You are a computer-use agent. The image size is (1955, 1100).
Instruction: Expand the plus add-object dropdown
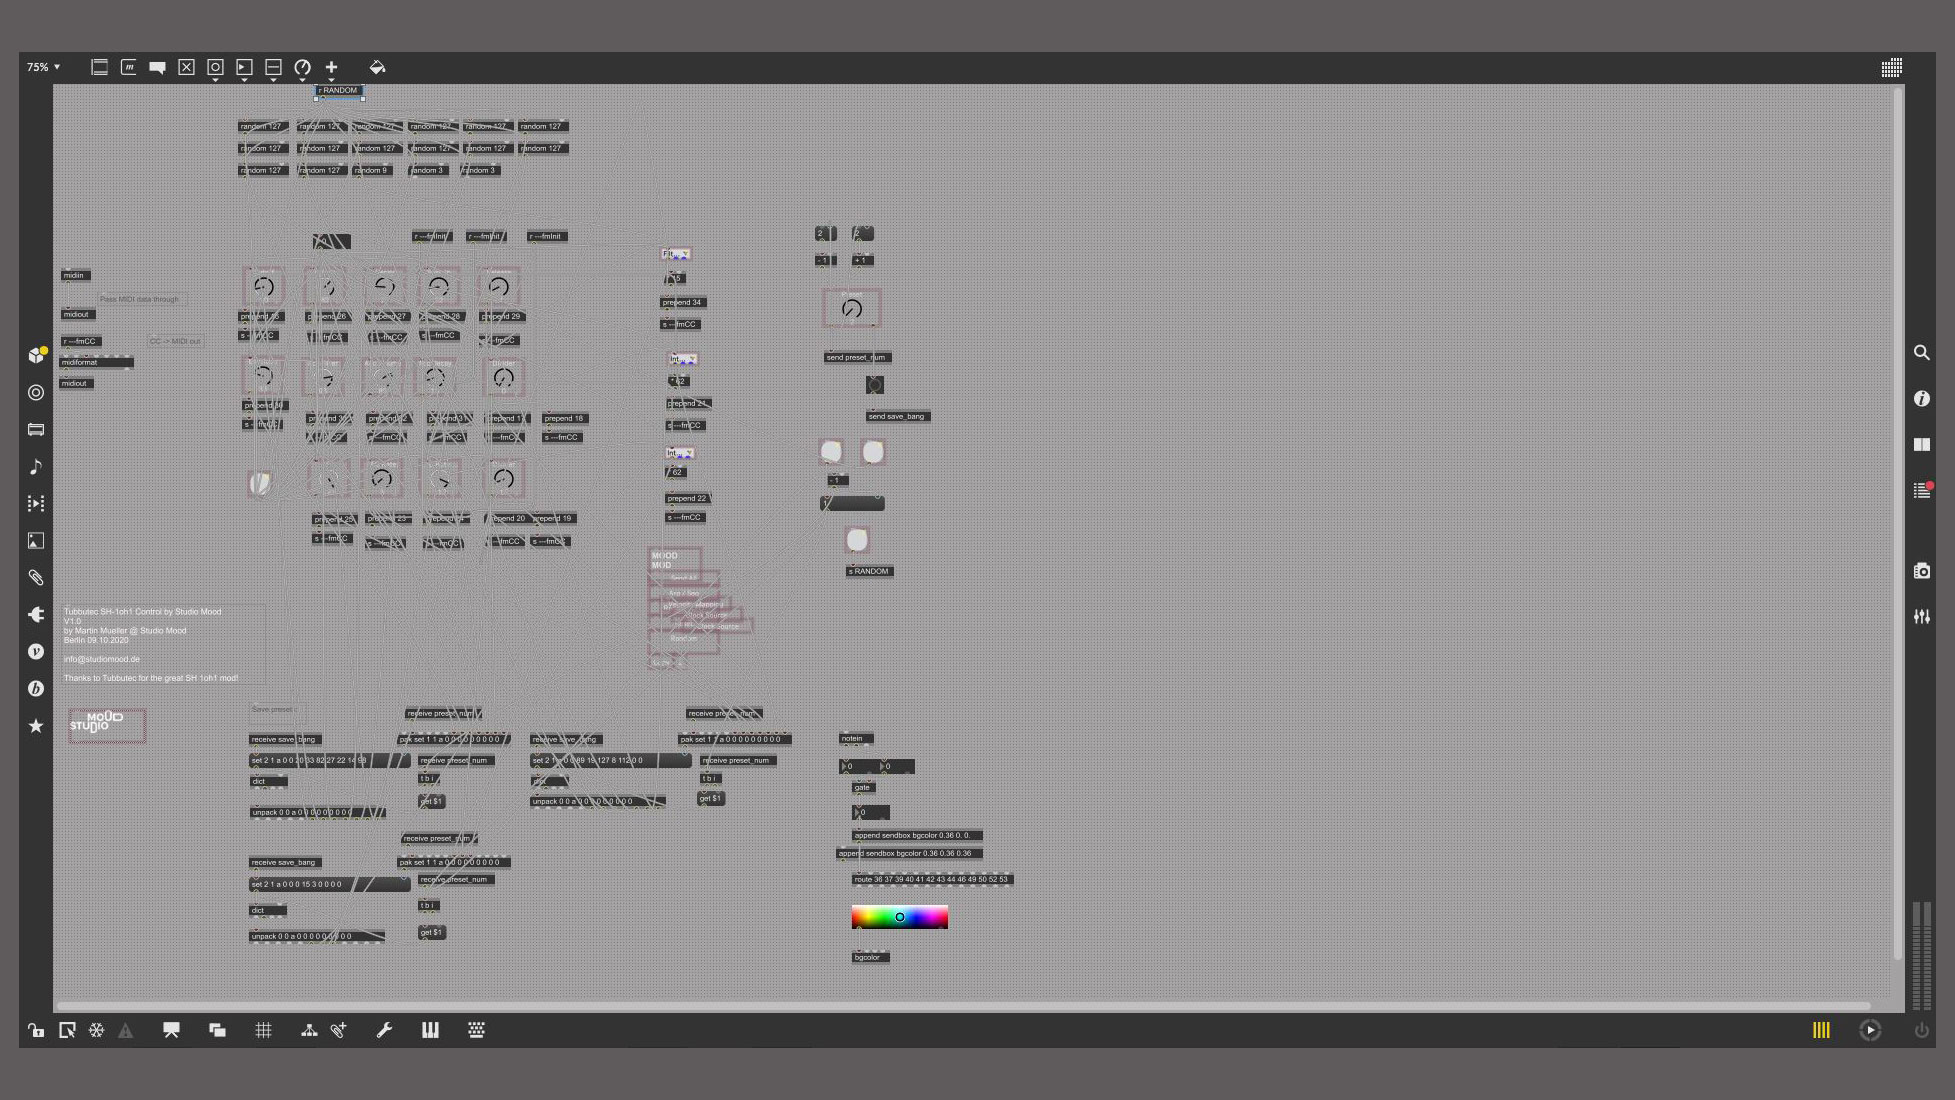(331, 80)
